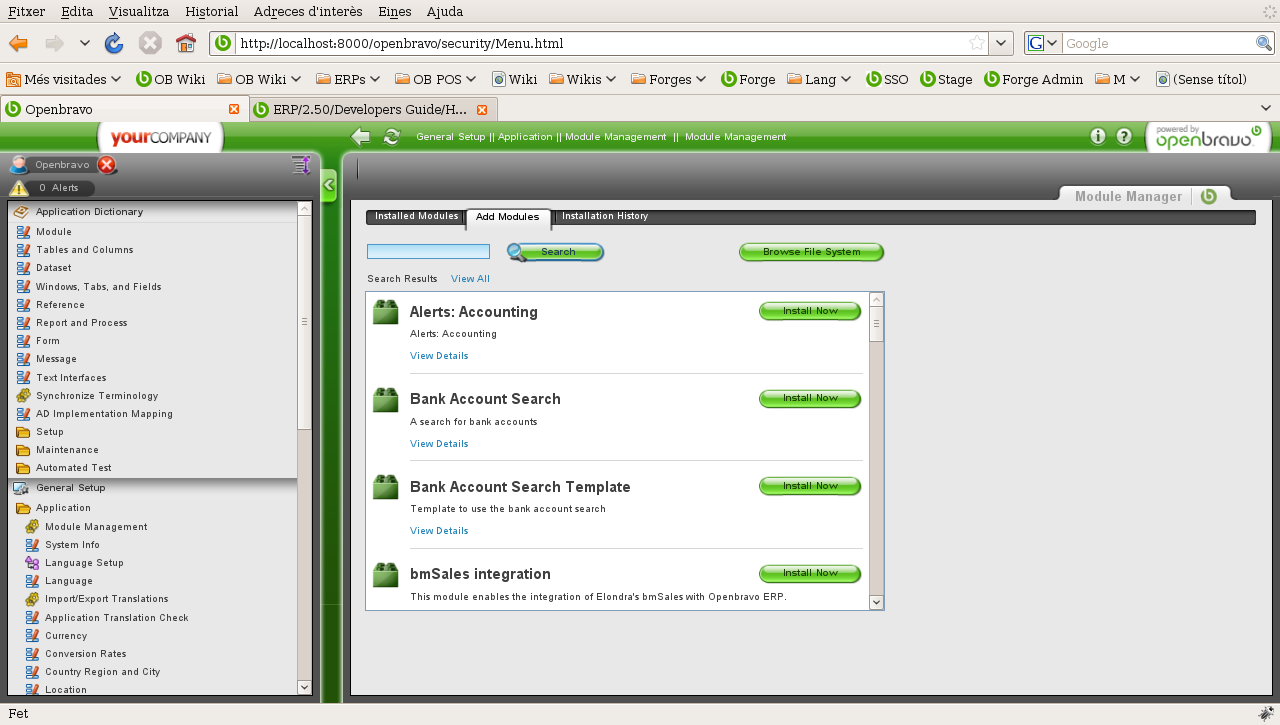Focus the Google search input box

(1158, 43)
